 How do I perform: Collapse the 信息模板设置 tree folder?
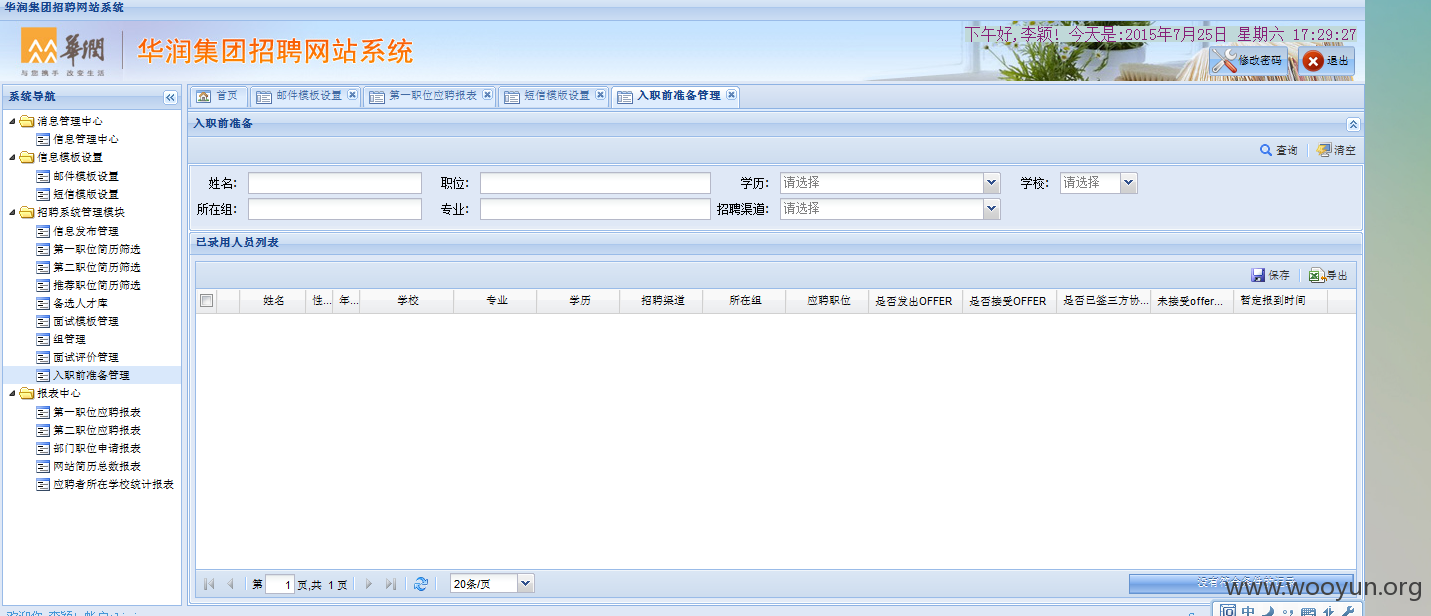12,157
